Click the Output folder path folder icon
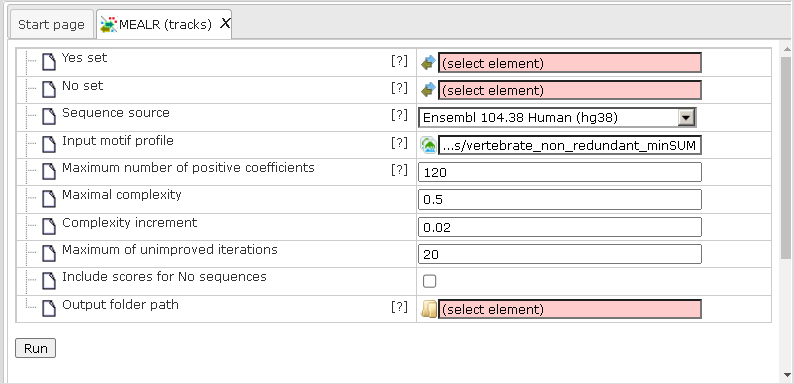 428,309
